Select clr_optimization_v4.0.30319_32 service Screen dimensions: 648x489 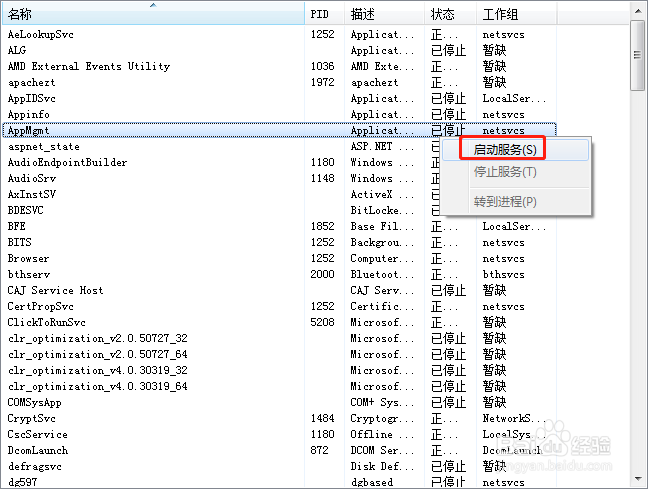(98, 370)
